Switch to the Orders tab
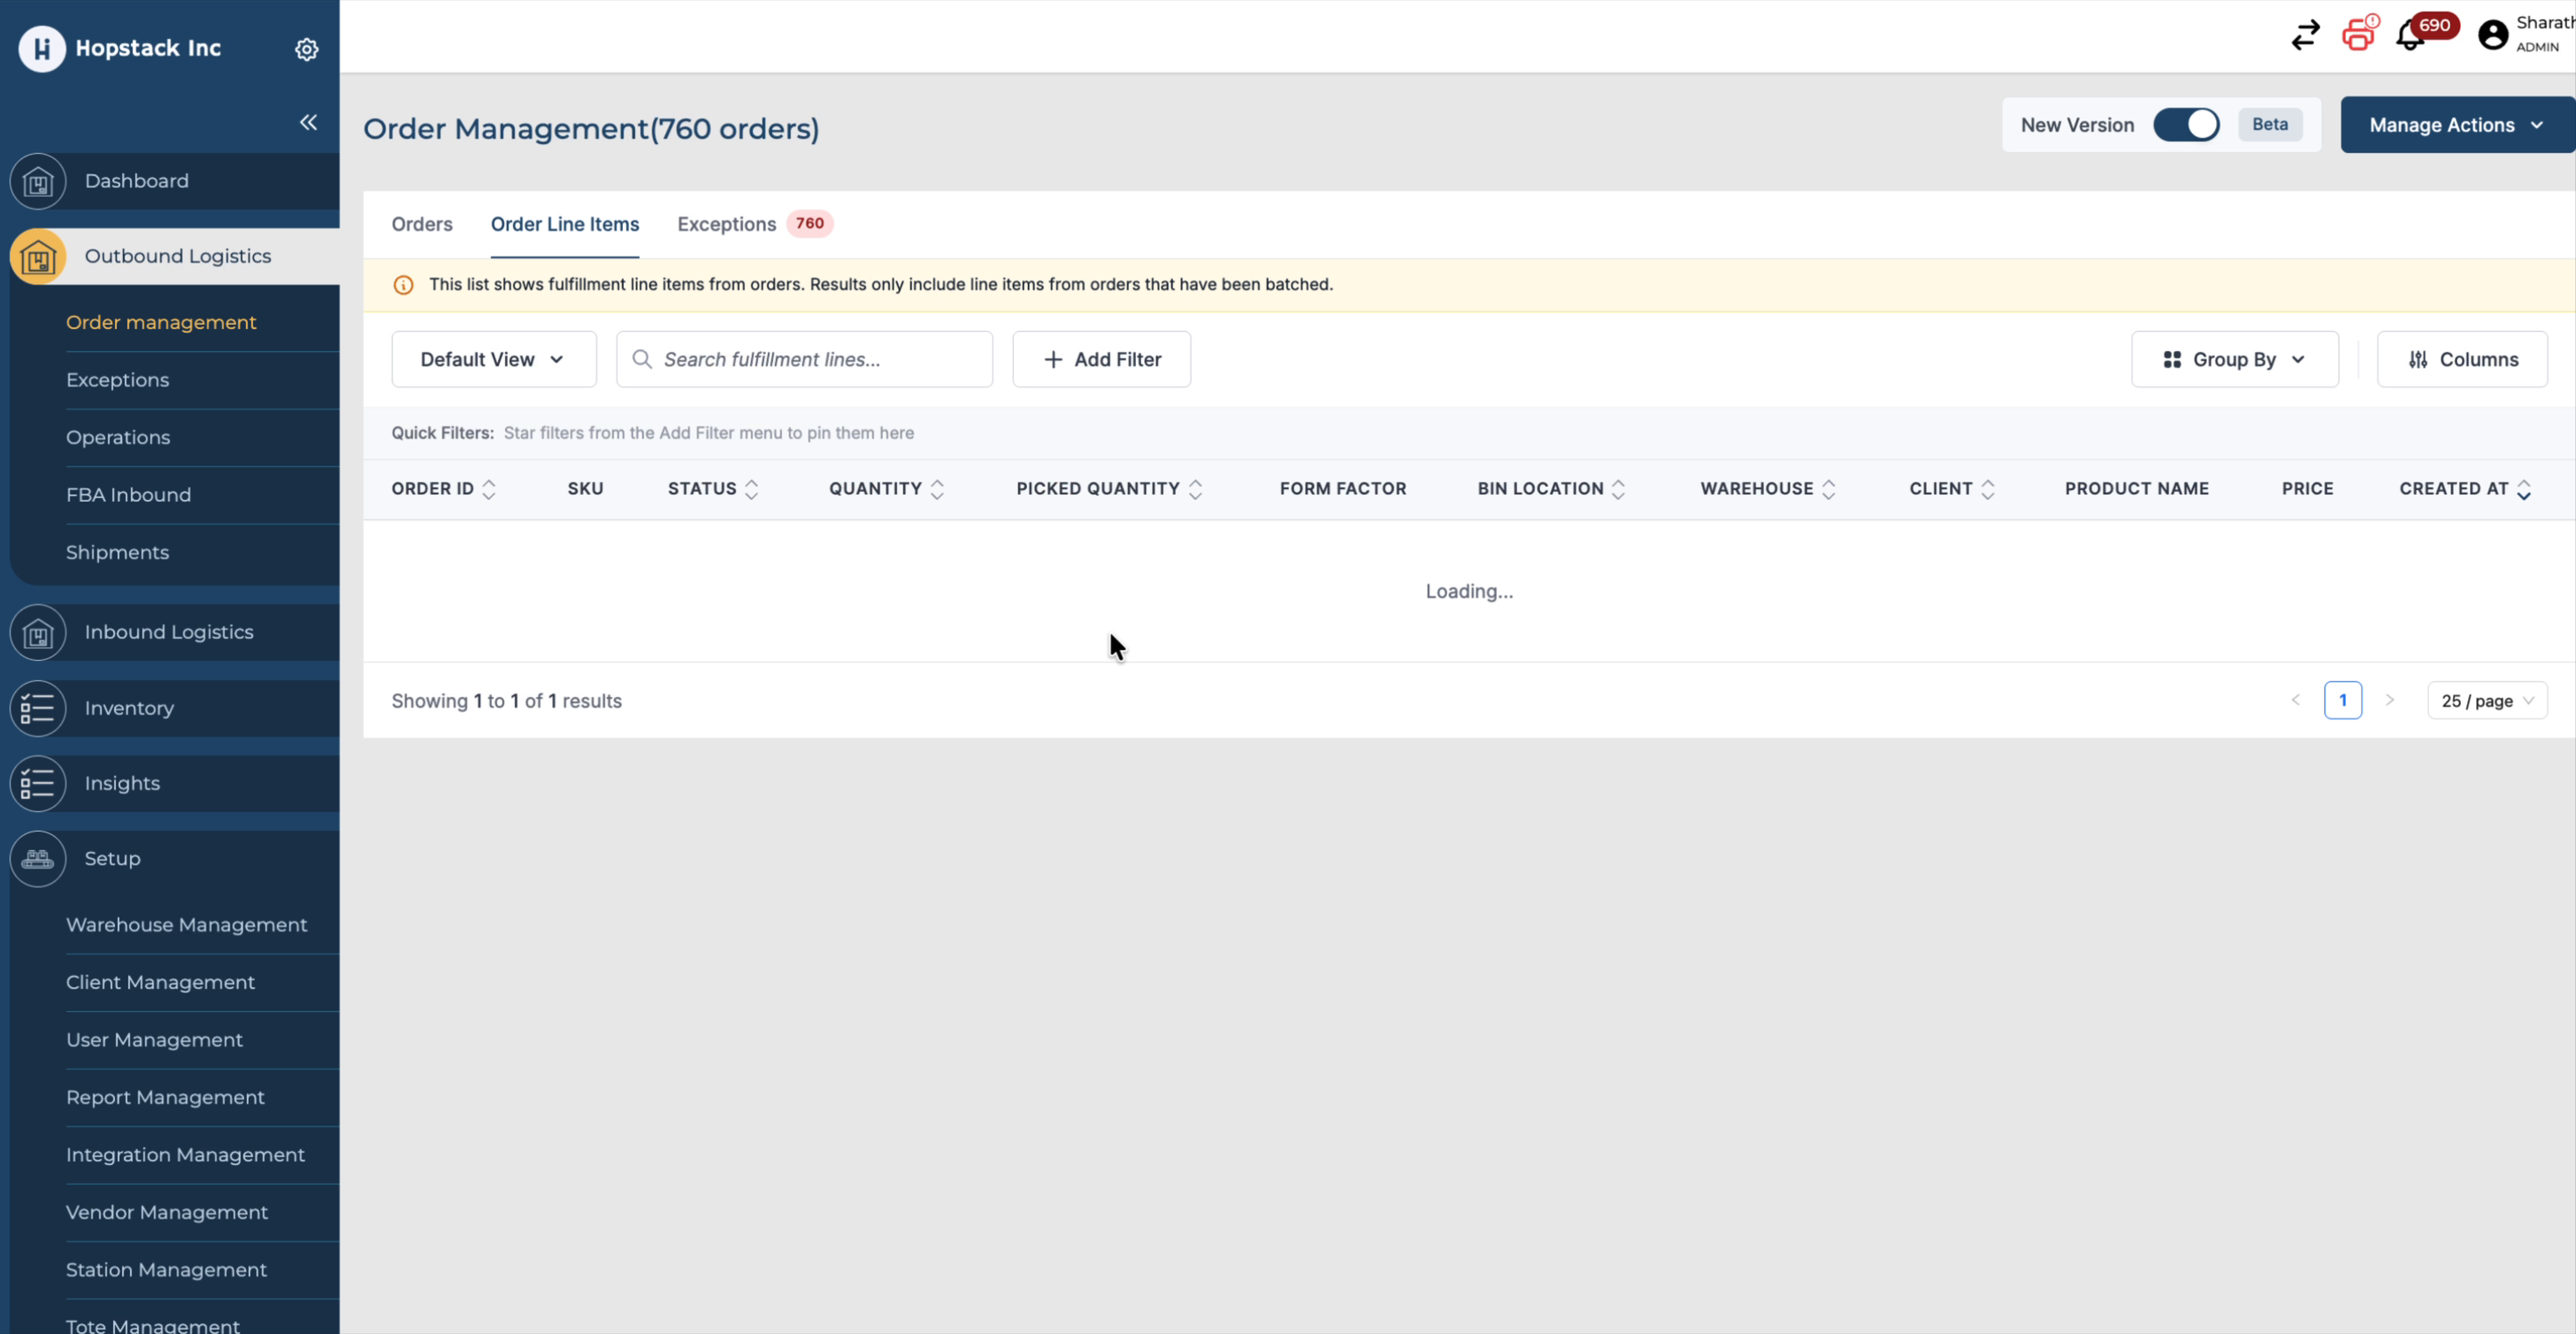Screen dimensions: 2576x1334 422,224
